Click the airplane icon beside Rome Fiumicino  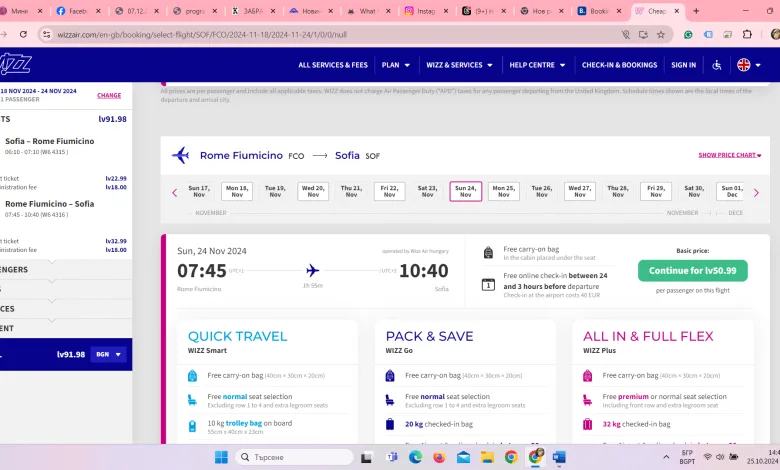tap(181, 155)
